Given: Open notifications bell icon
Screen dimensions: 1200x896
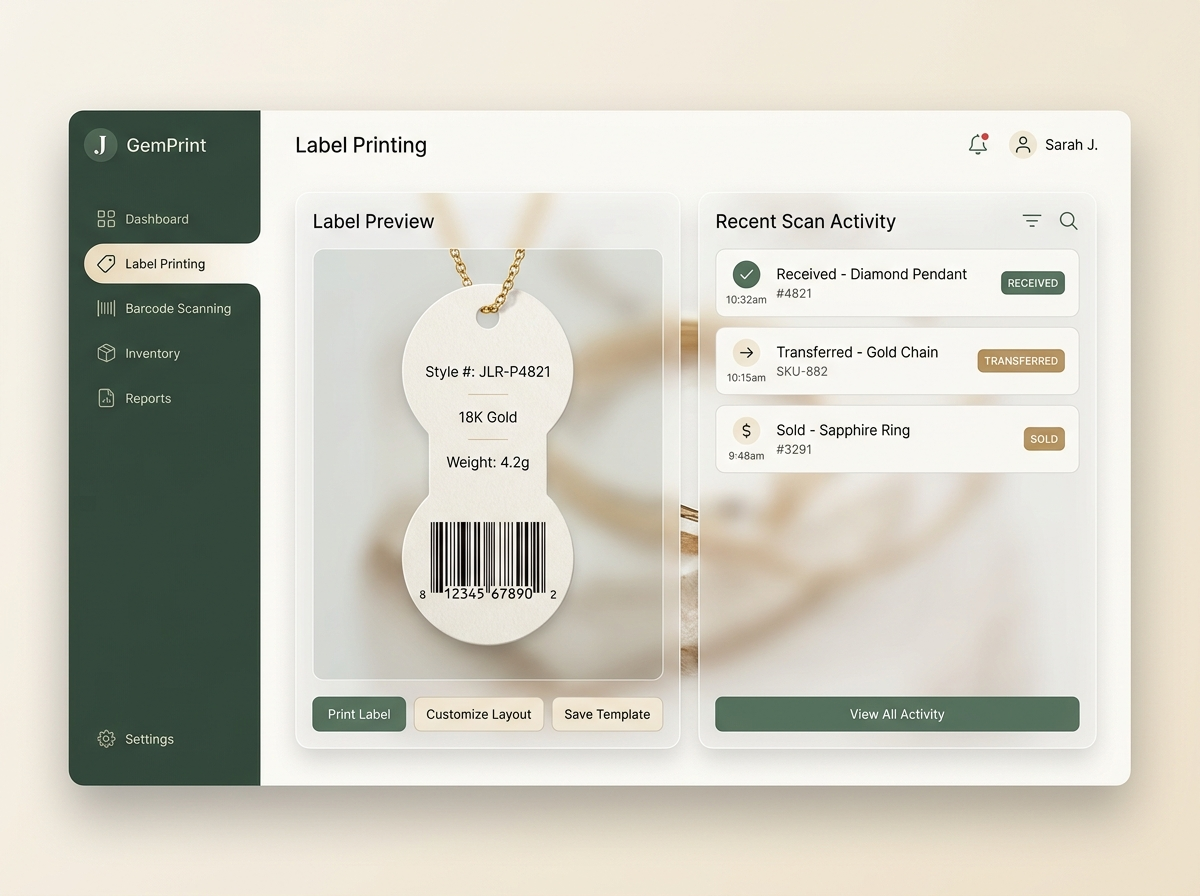Looking at the screenshot, I should pos(978,145).
